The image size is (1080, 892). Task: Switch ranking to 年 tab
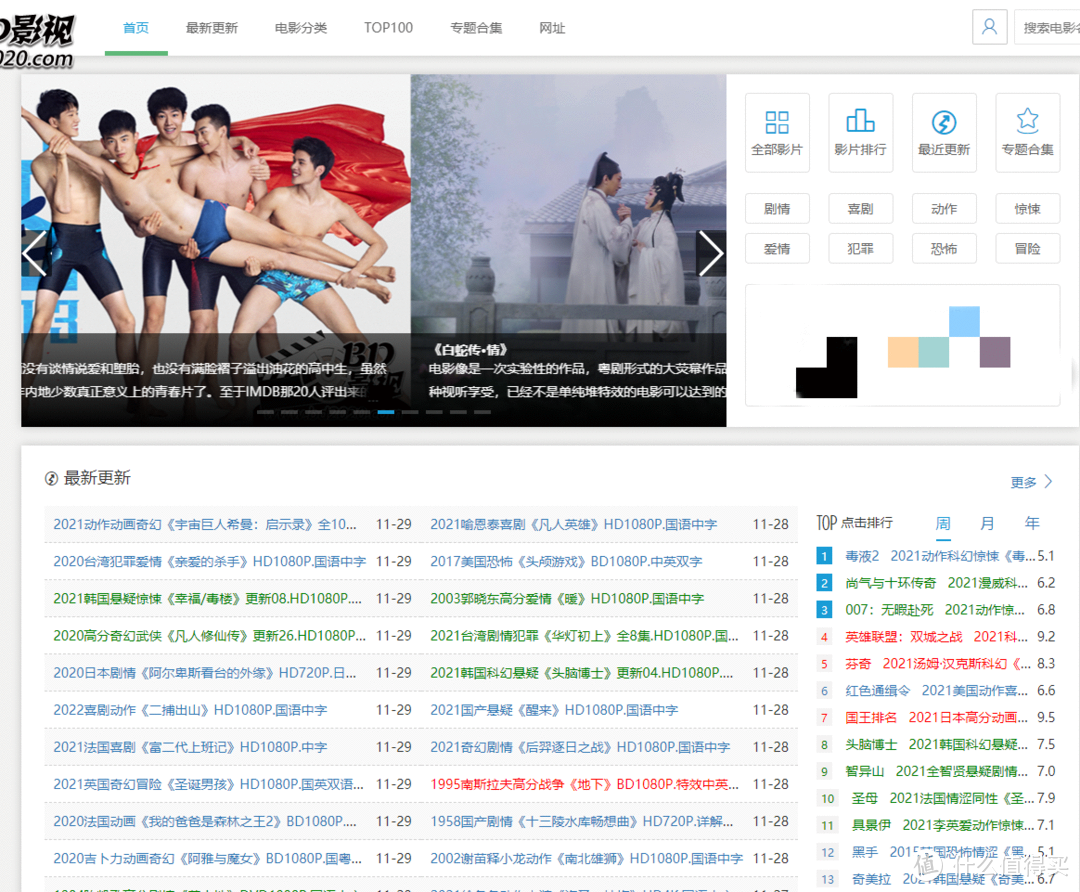pos(1032,523)
